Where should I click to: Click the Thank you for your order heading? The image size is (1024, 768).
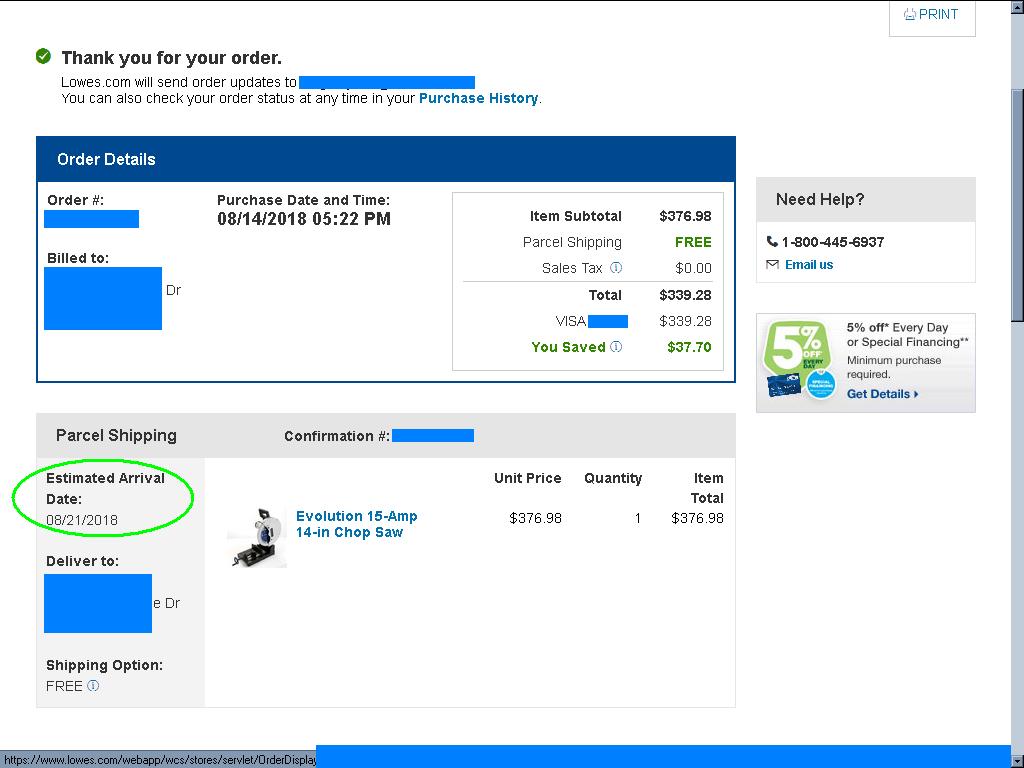tap(172, 58)
